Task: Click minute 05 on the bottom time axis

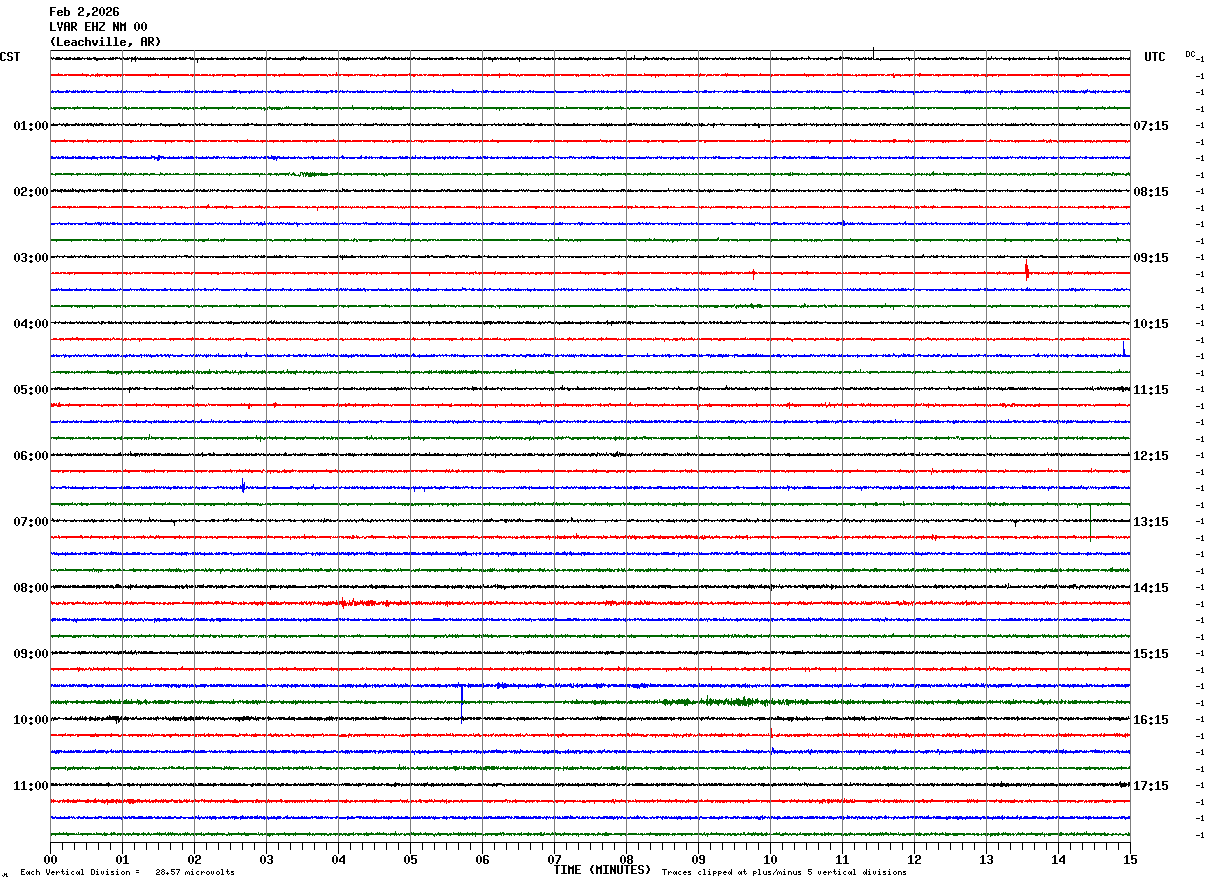Action: pos(410,859)
